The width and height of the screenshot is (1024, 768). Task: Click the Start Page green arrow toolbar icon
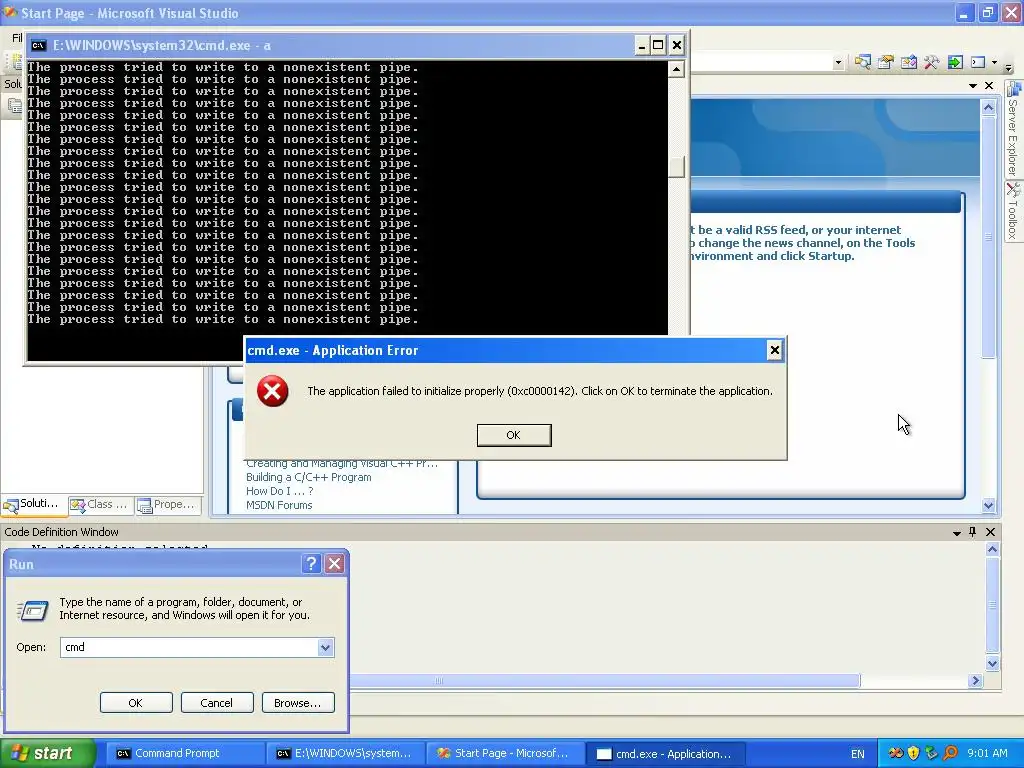coord(955,62)
